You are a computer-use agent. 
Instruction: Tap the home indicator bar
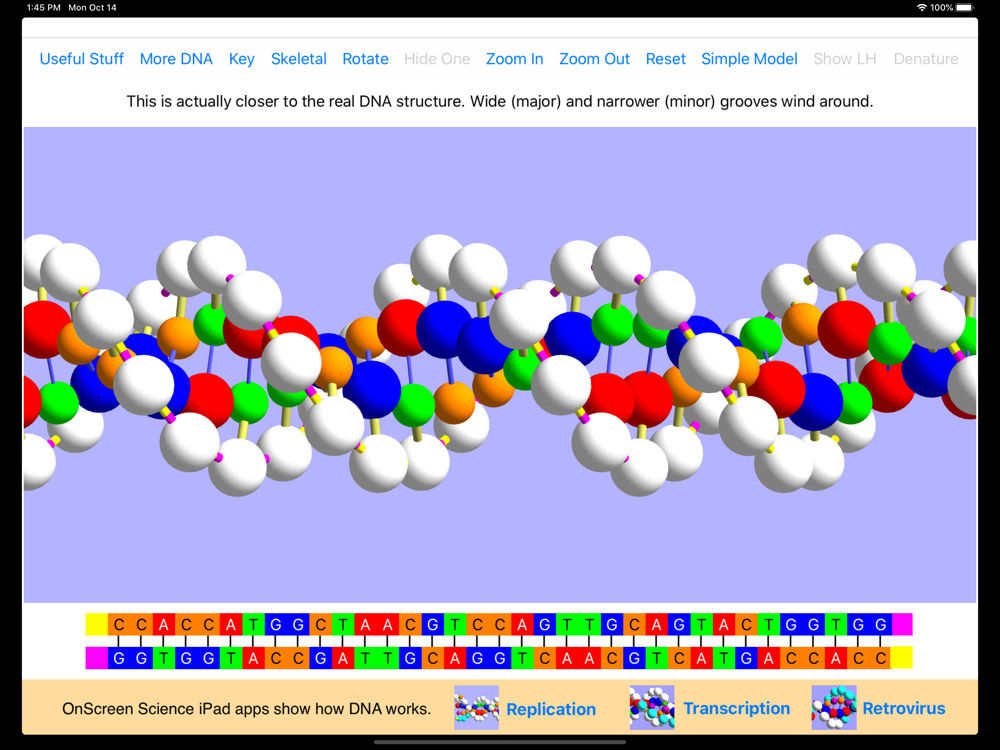[x=500, y=742]
